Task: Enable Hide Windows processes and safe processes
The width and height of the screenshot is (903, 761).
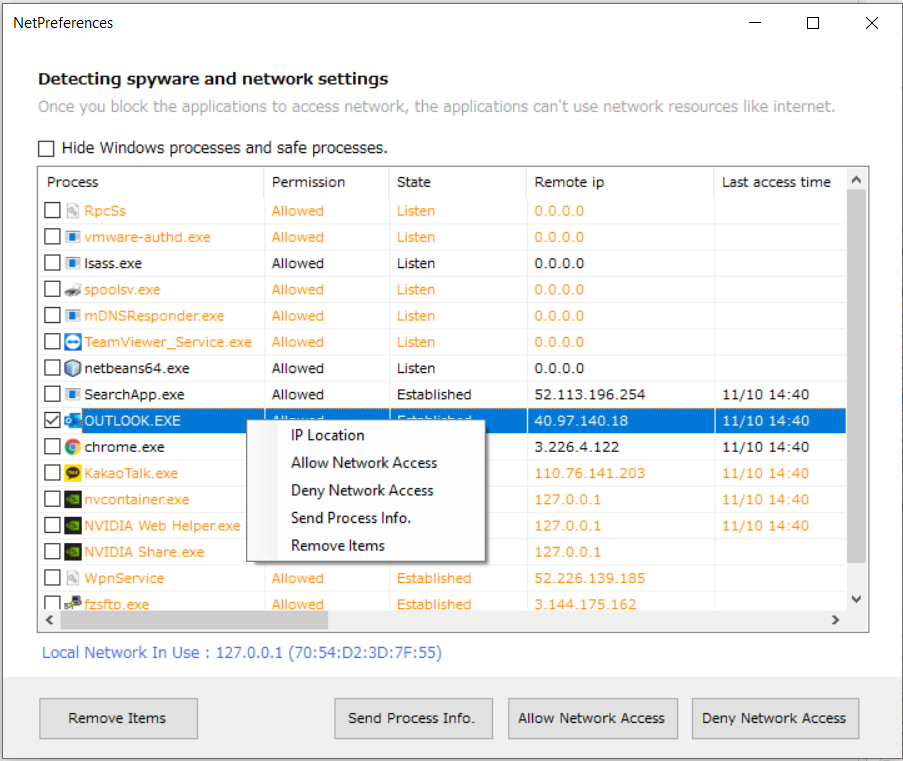Action: pyautogui.click(x=46, y=149)
